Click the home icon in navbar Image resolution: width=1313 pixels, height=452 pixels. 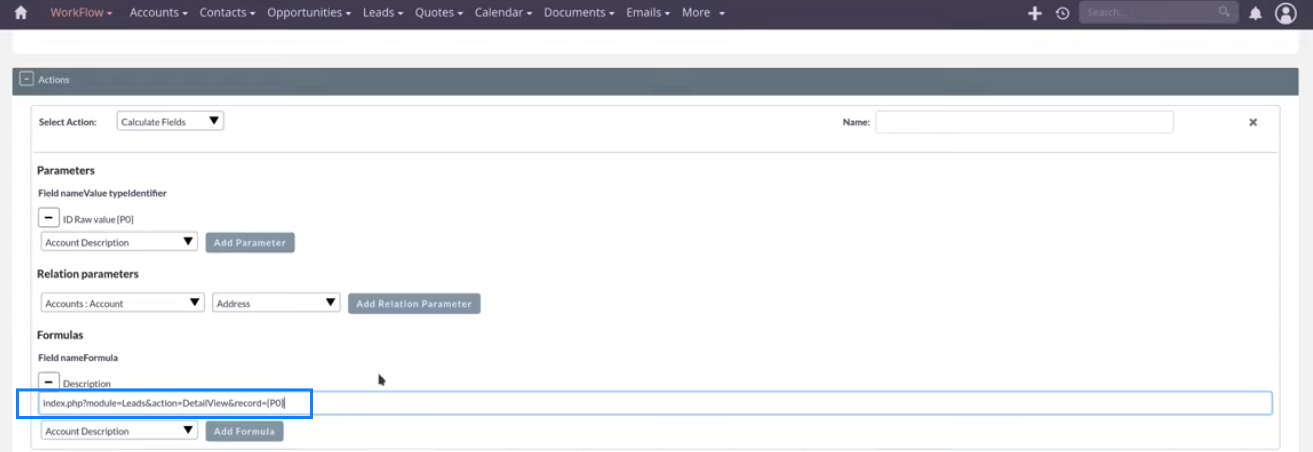(x=20, y=13)
